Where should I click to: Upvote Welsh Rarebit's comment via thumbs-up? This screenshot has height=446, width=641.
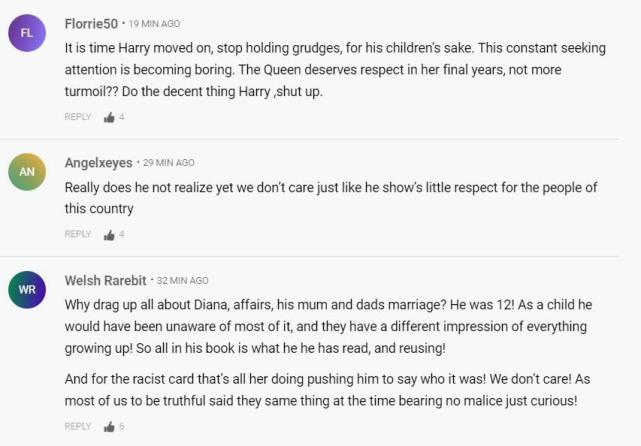(109, 427)
